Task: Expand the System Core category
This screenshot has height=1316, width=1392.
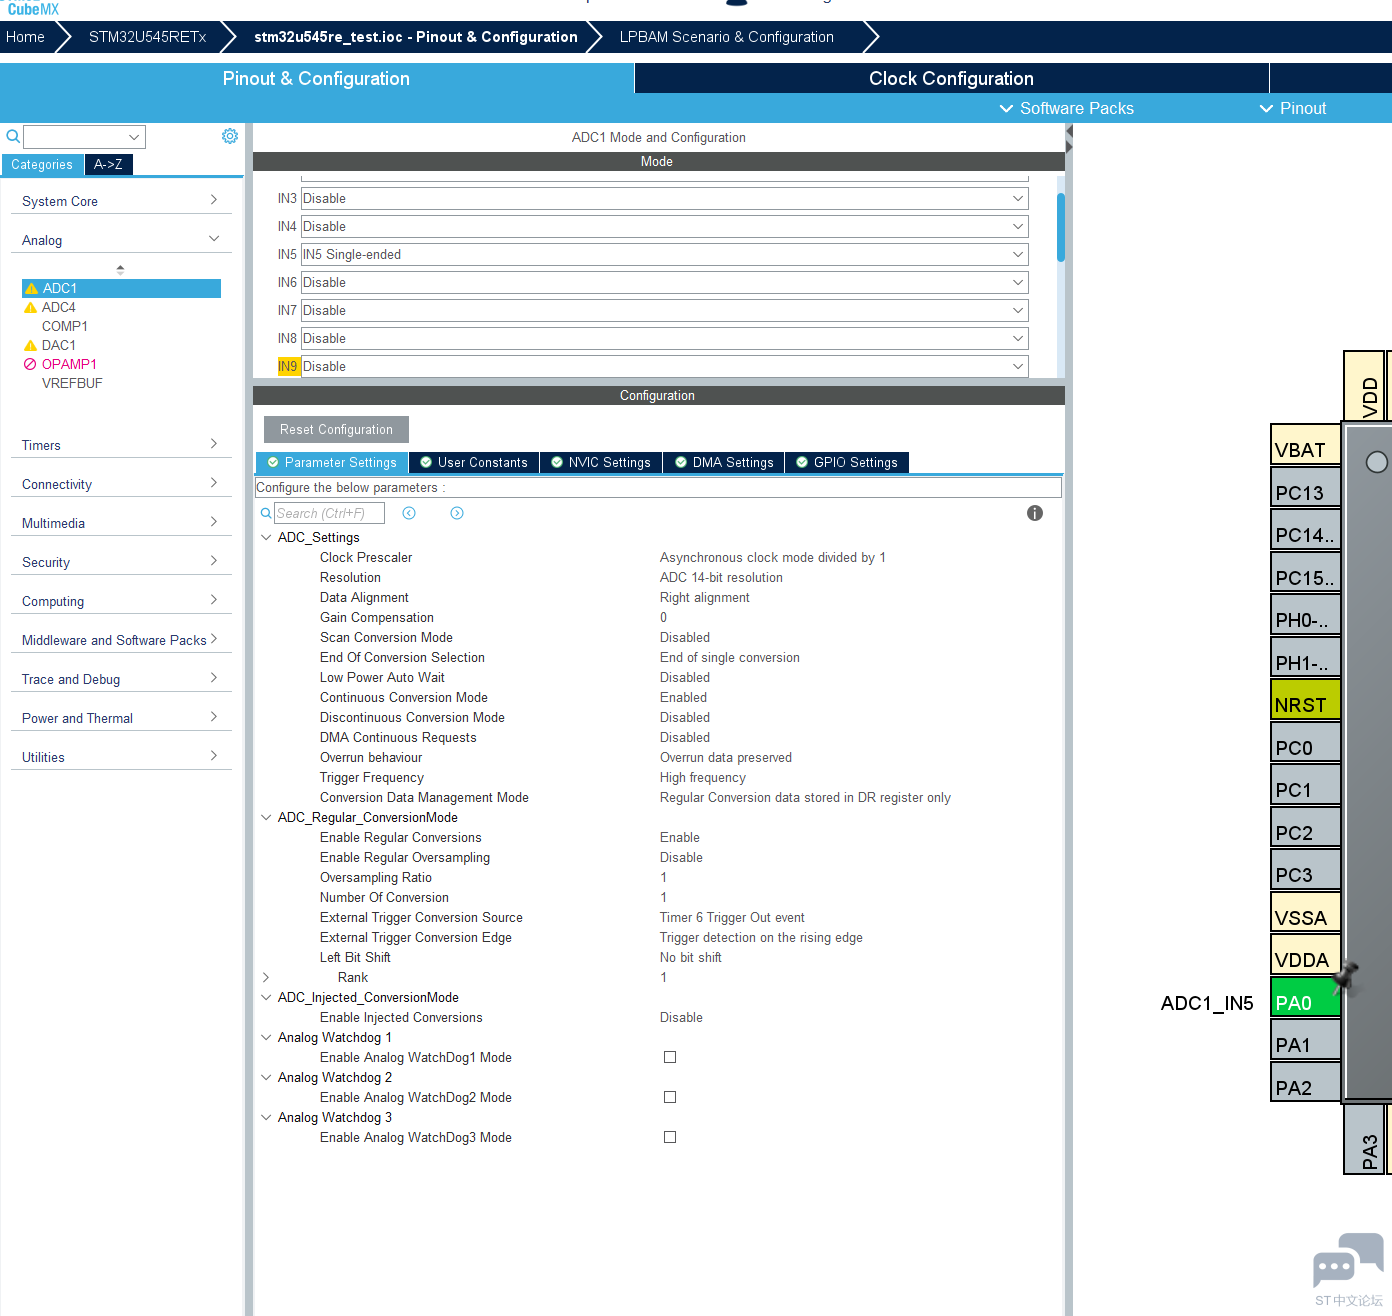Action: click(x=121, y=201)
